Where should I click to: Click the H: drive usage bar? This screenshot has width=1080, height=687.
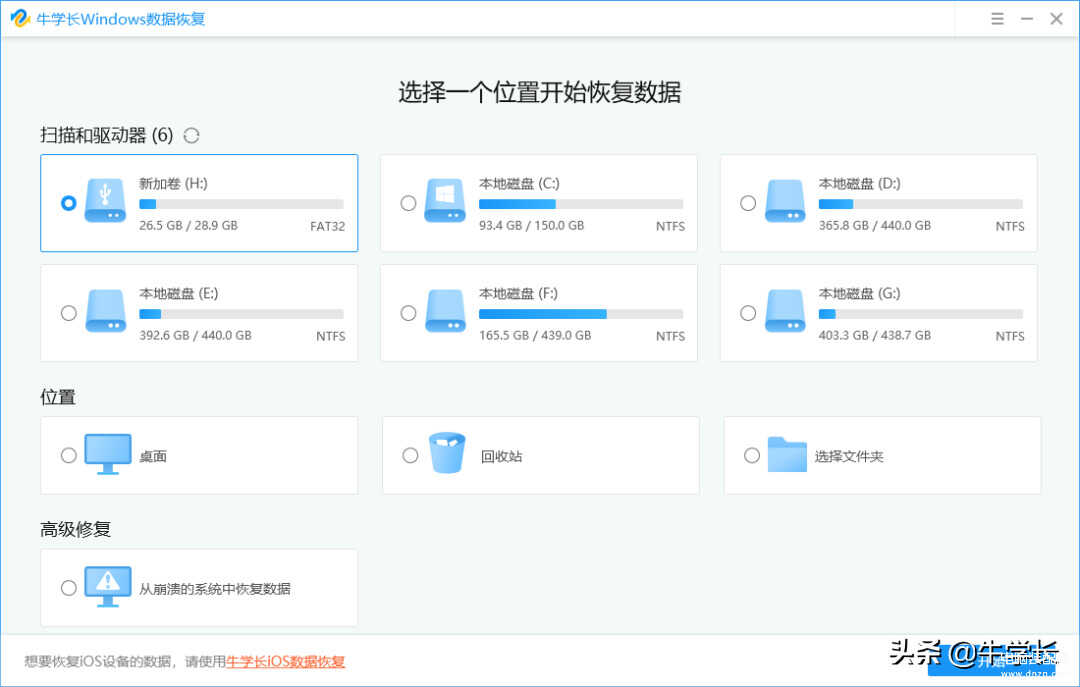coord(241,204)
